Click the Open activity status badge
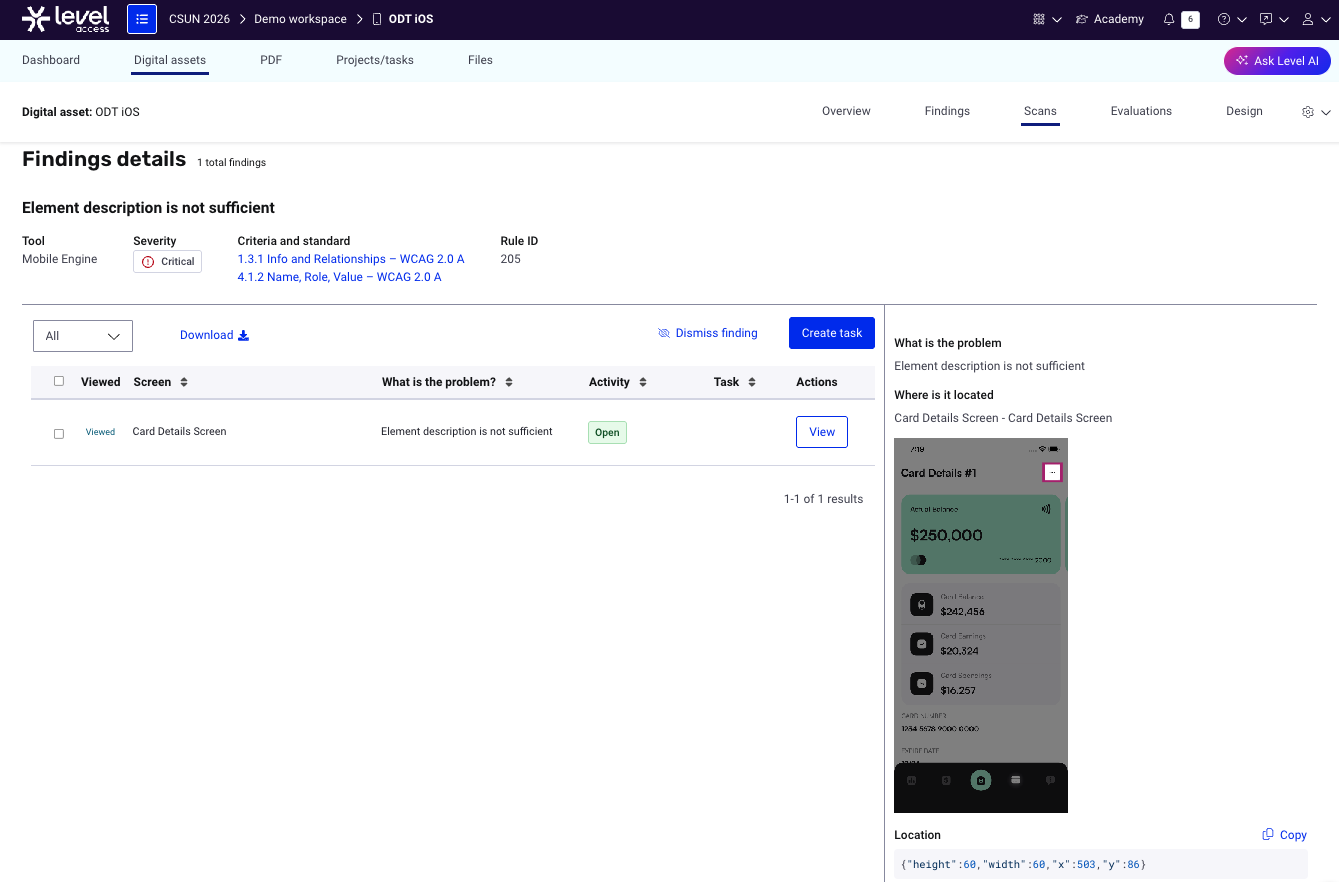The width and height of the screenshot is (1339, 882). point(607,433)
